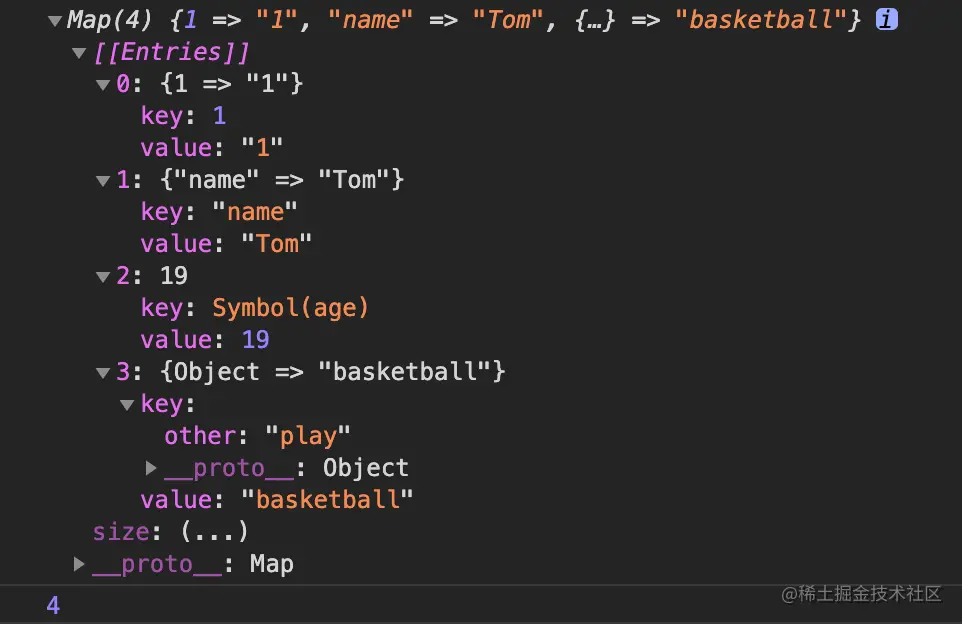Select the value: 19 row
Image resolution: width=962 pixels, height=624 pixels.
(x=205, y=340)
